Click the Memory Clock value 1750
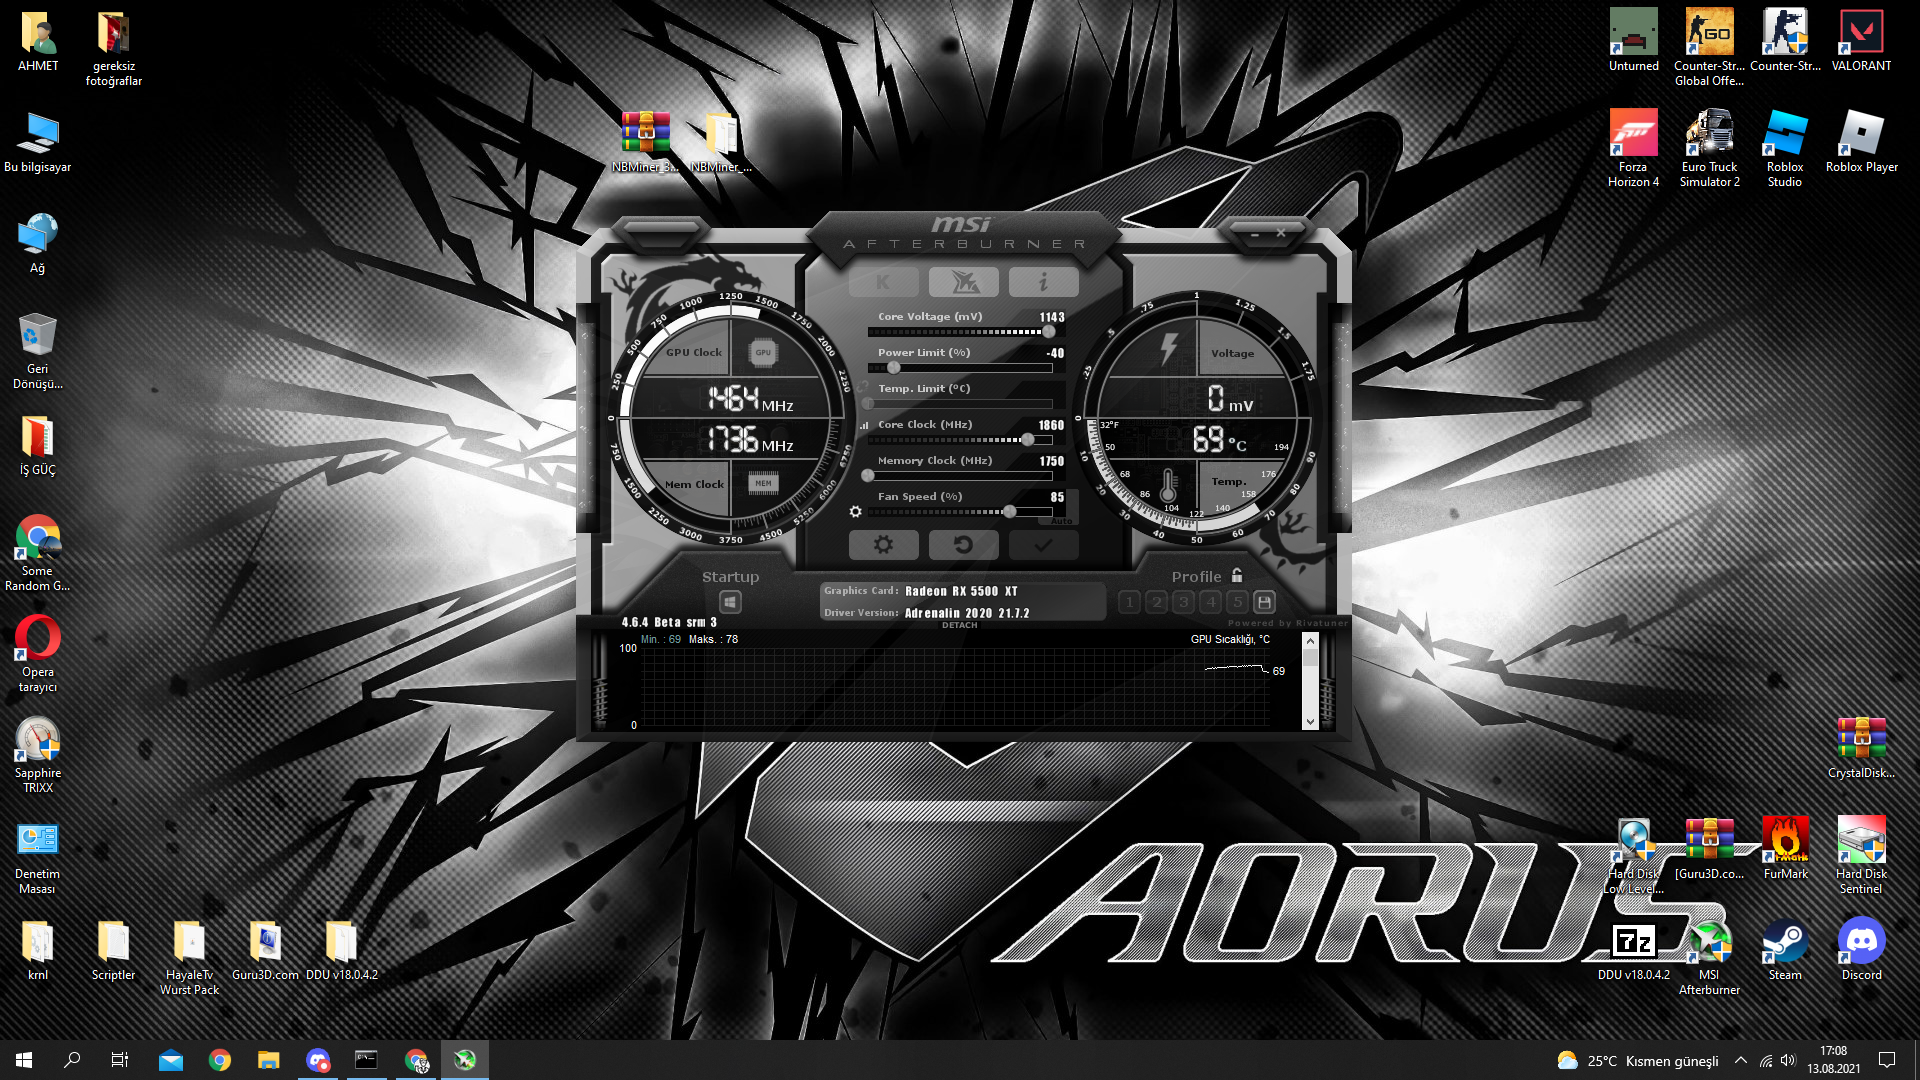The width and height of the screenshot is (1920, 1080). click(1051, 461)
